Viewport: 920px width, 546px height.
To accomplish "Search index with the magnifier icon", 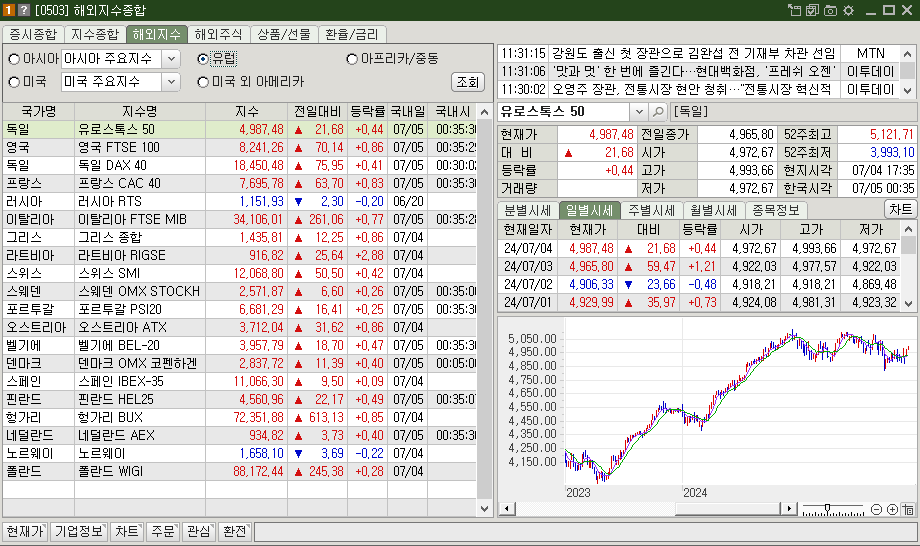I will [658, 111].
